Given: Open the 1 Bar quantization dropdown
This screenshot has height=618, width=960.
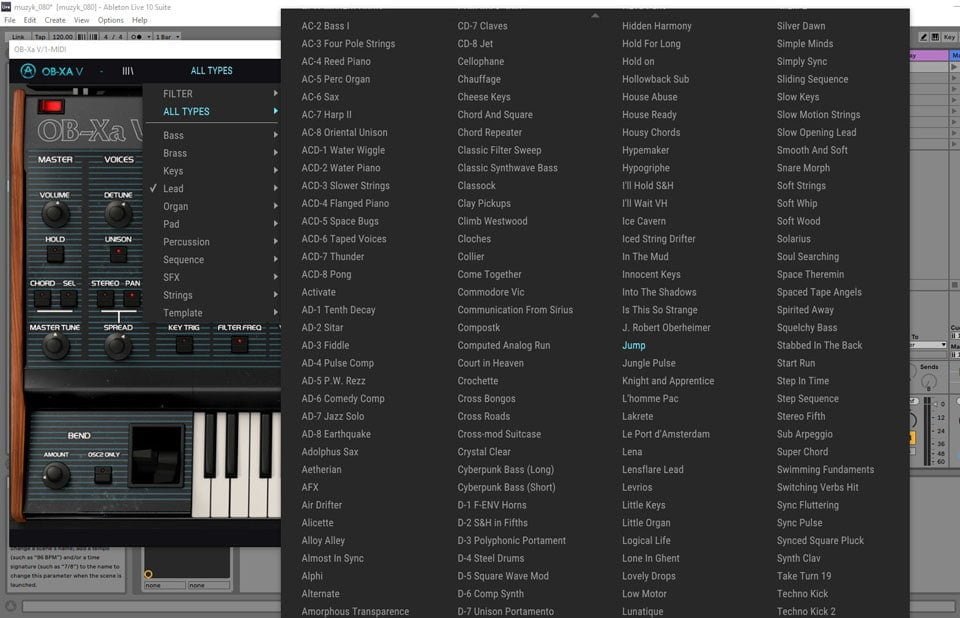Looking at the screenshot, I should 168,37.
